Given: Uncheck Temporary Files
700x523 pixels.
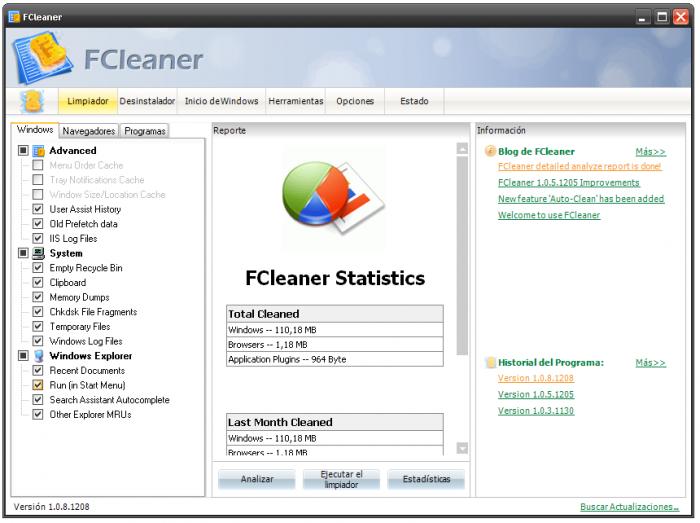Looking at the screenshot, I should [x=38, y=326].
